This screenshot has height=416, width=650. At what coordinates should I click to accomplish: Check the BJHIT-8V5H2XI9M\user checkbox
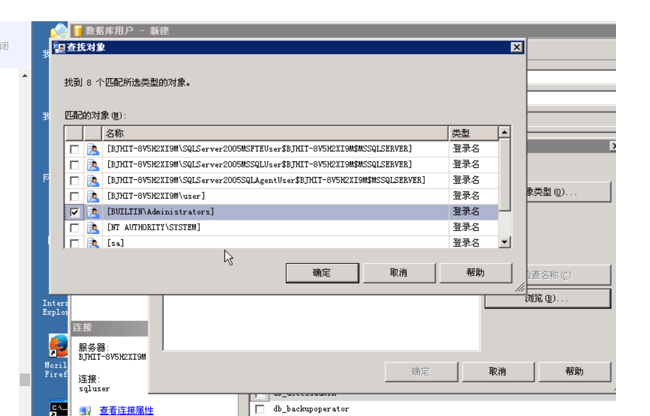[x=74, y=196]
